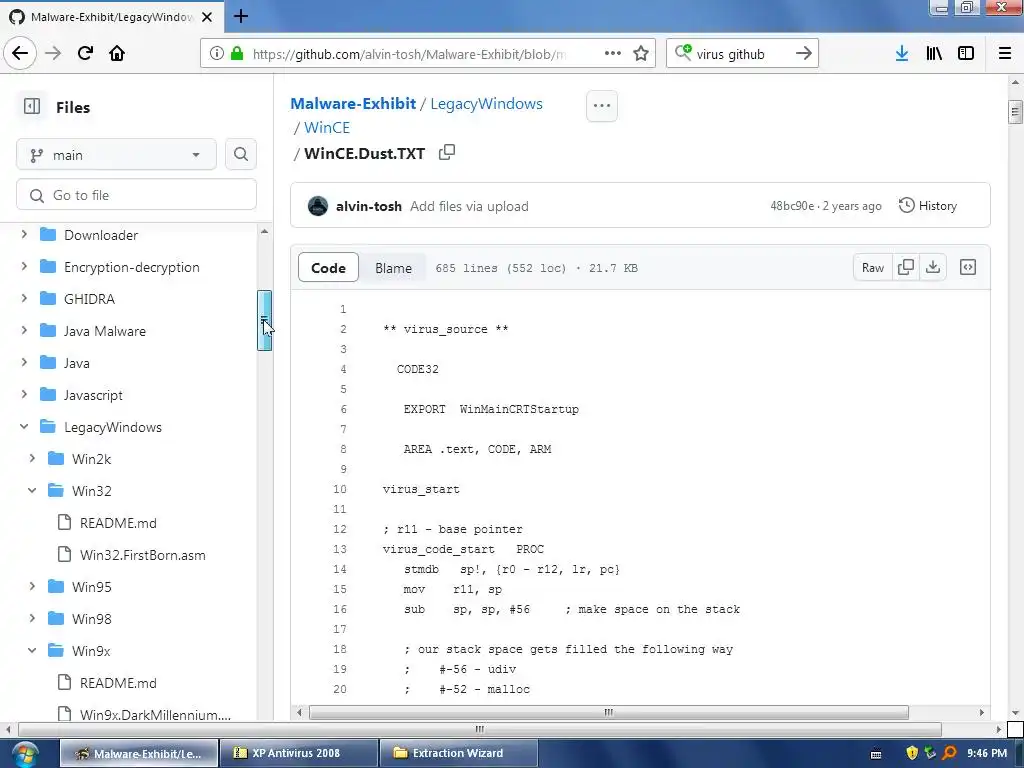This screenshot has width=1024, height=768.
Task: Open Raw file view
Action: pyautogui.click(x=872, y=267)
